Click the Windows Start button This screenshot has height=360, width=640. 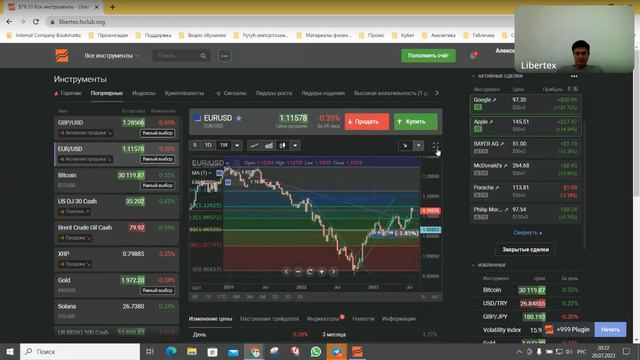(x=10, y=351)
